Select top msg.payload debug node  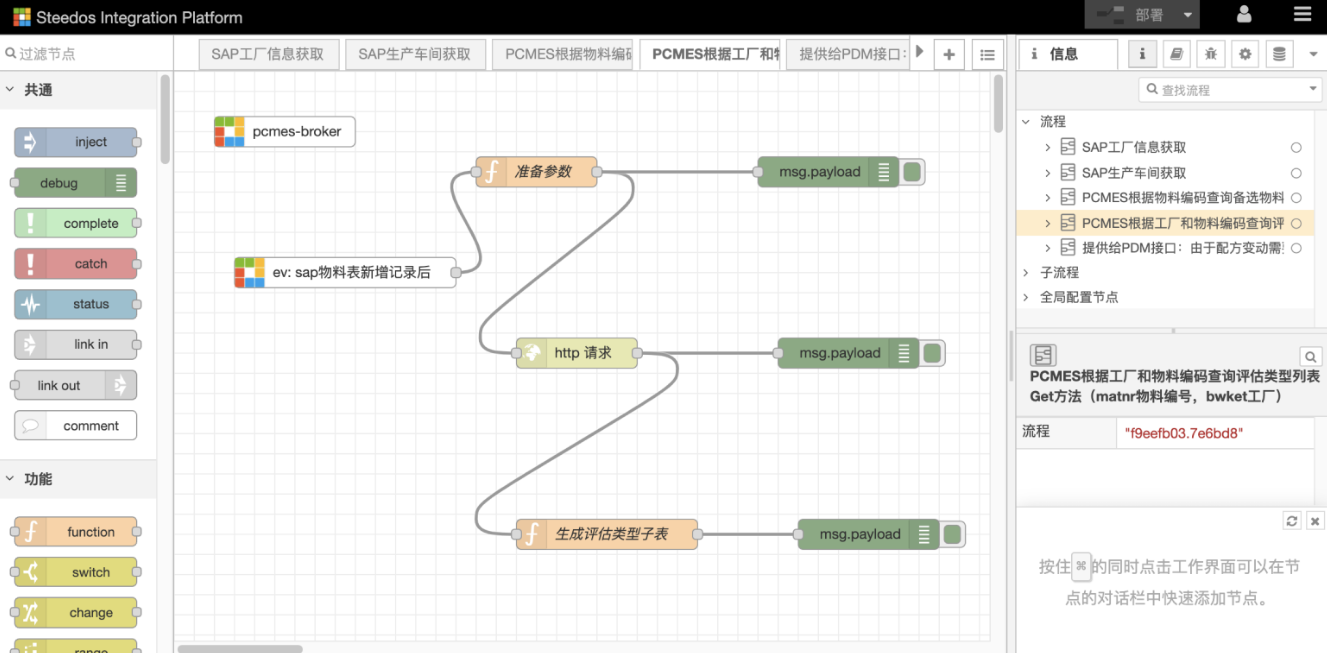click(x=828, y=172)
